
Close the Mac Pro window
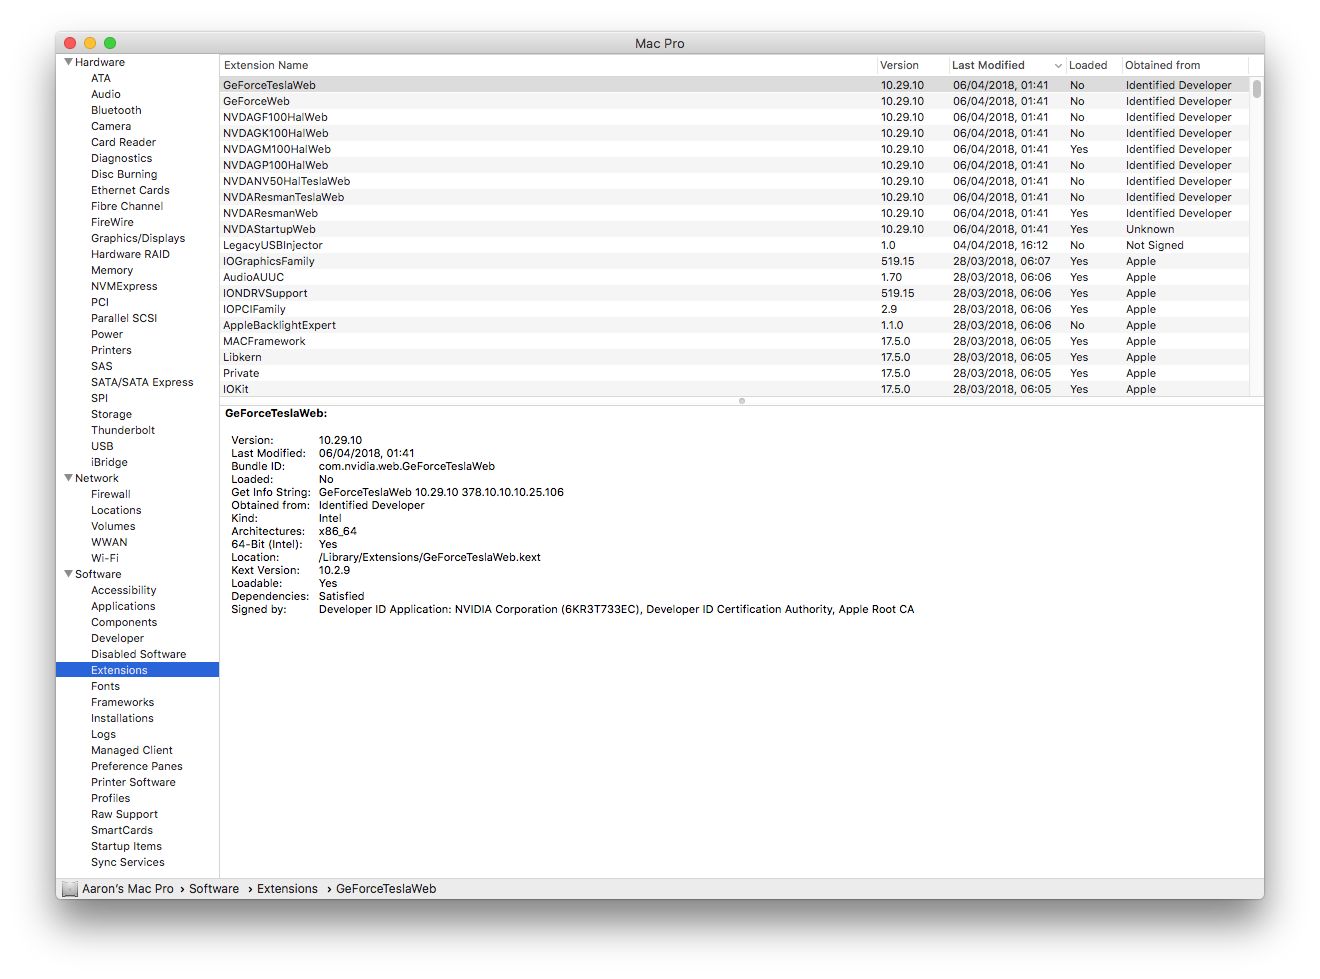coord(70,43)
